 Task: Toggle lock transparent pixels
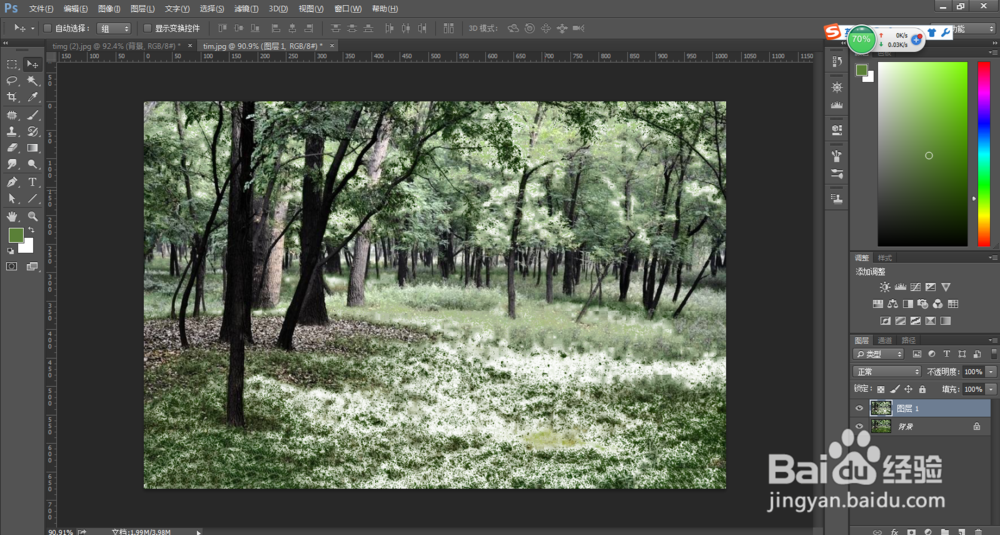pos(881,390)
